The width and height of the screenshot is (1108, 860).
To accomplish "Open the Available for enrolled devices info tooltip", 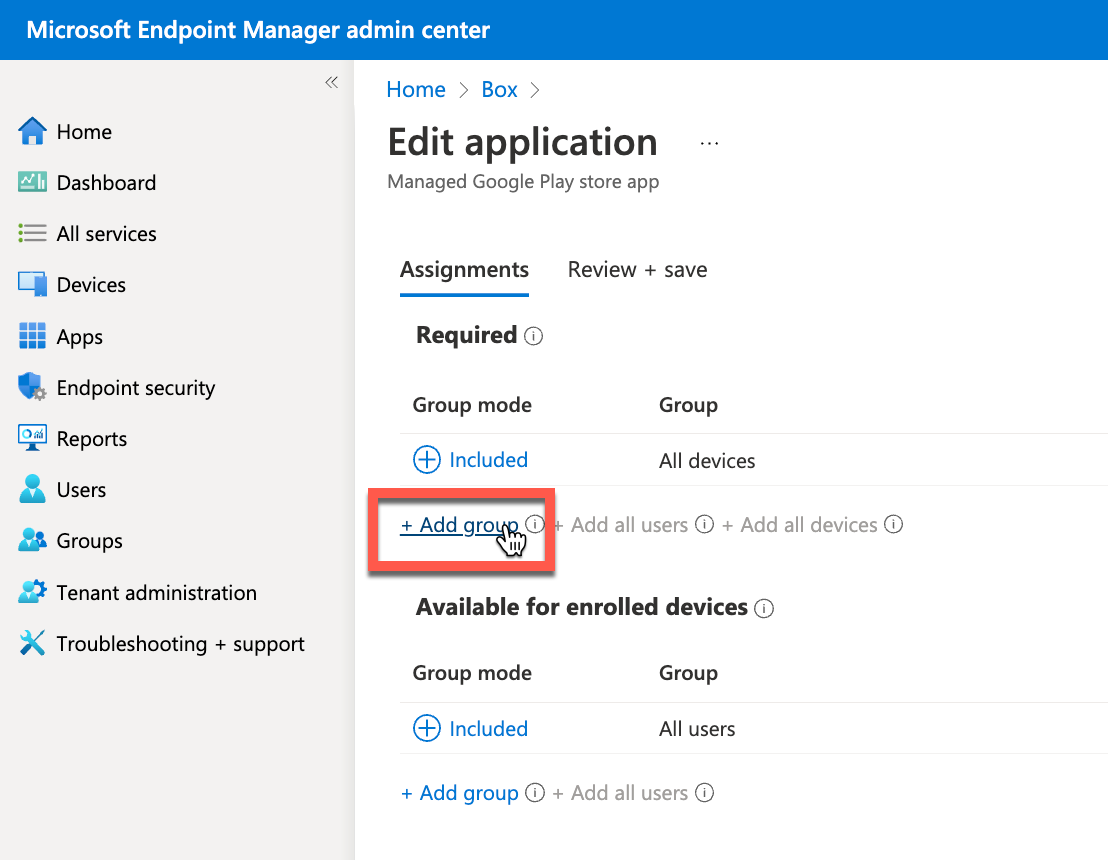I will point(764,608).
